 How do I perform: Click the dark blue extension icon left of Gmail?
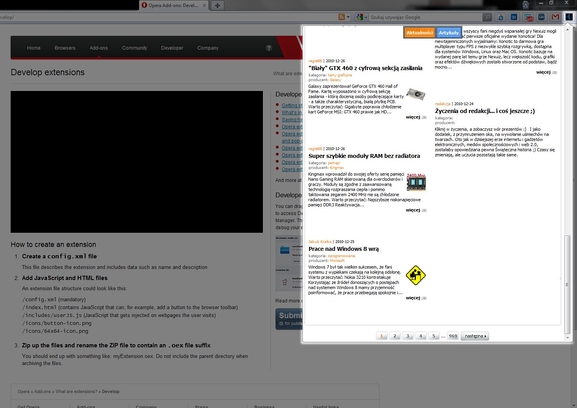(x=542, y=17)
